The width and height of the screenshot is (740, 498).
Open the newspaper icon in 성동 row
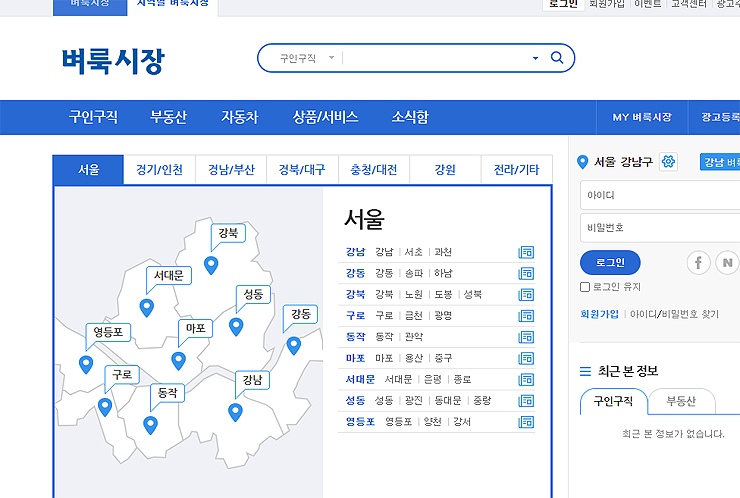pos(526,401)
